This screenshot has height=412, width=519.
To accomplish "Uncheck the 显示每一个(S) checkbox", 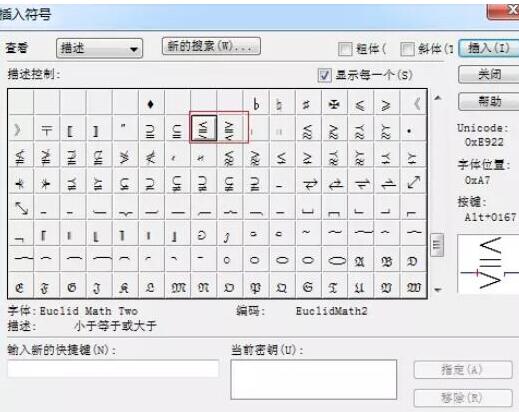I will [x=324, y=75].
